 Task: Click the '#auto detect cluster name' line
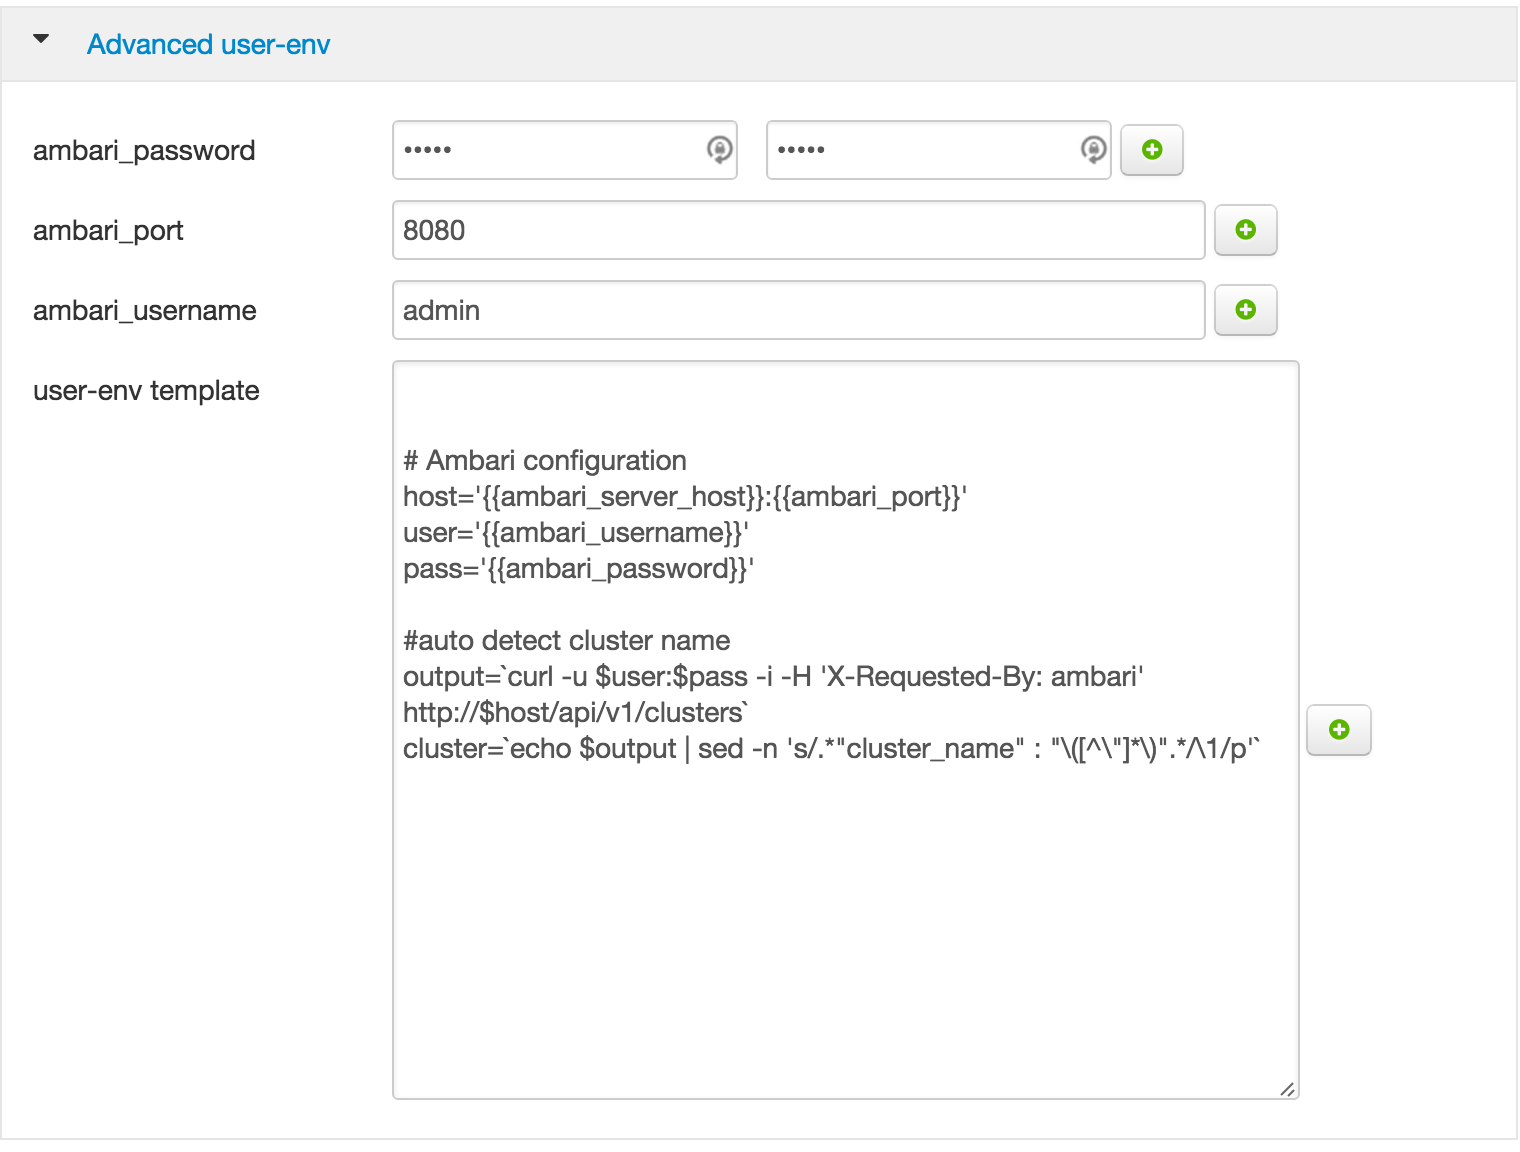click(567, 641)
